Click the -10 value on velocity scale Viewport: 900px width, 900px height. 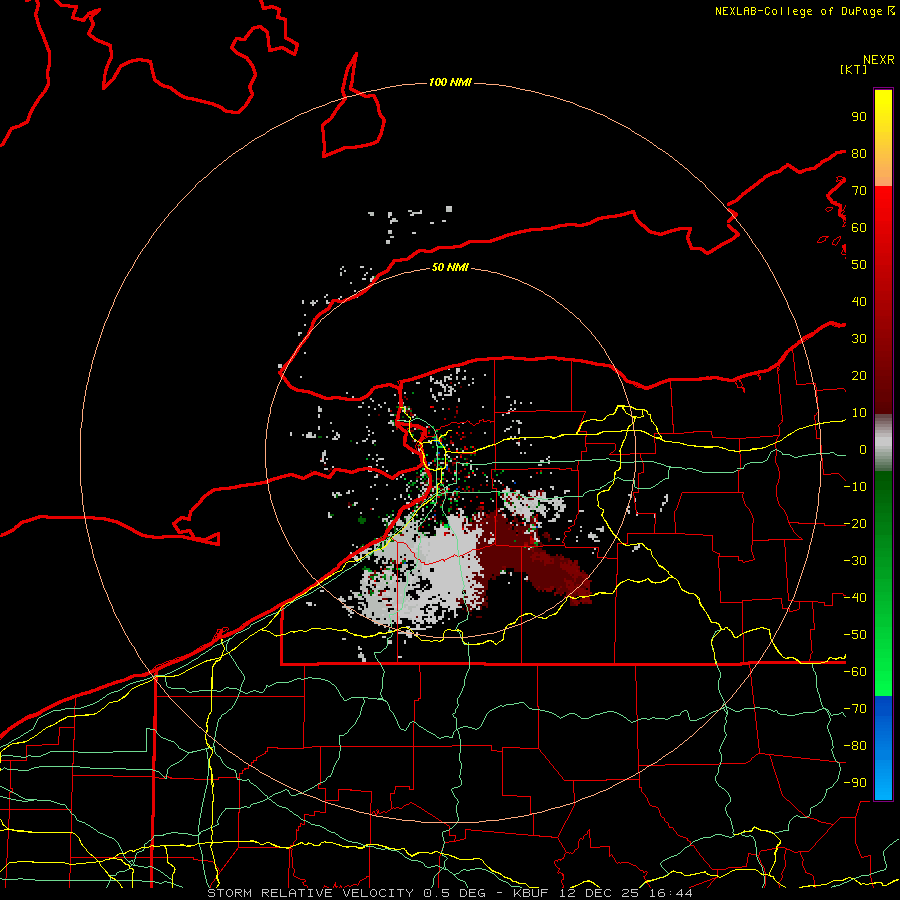(855, 487)
